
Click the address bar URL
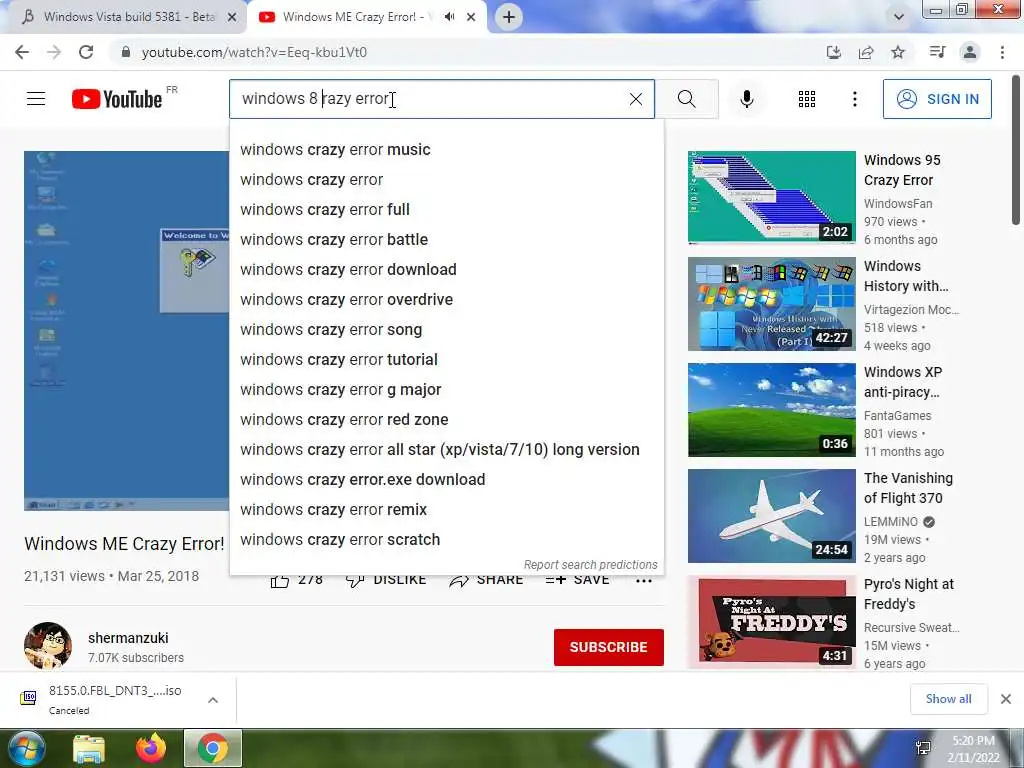[254, 52]
